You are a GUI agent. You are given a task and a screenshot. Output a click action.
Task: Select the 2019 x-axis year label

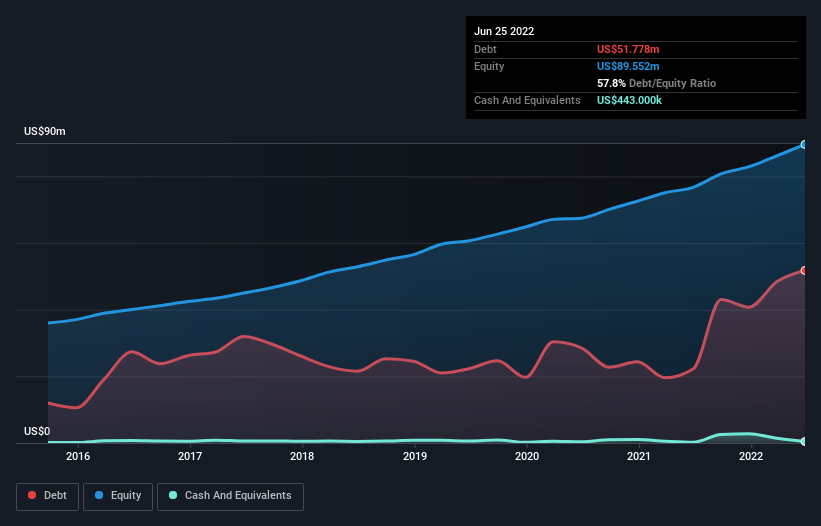point(414,457)
